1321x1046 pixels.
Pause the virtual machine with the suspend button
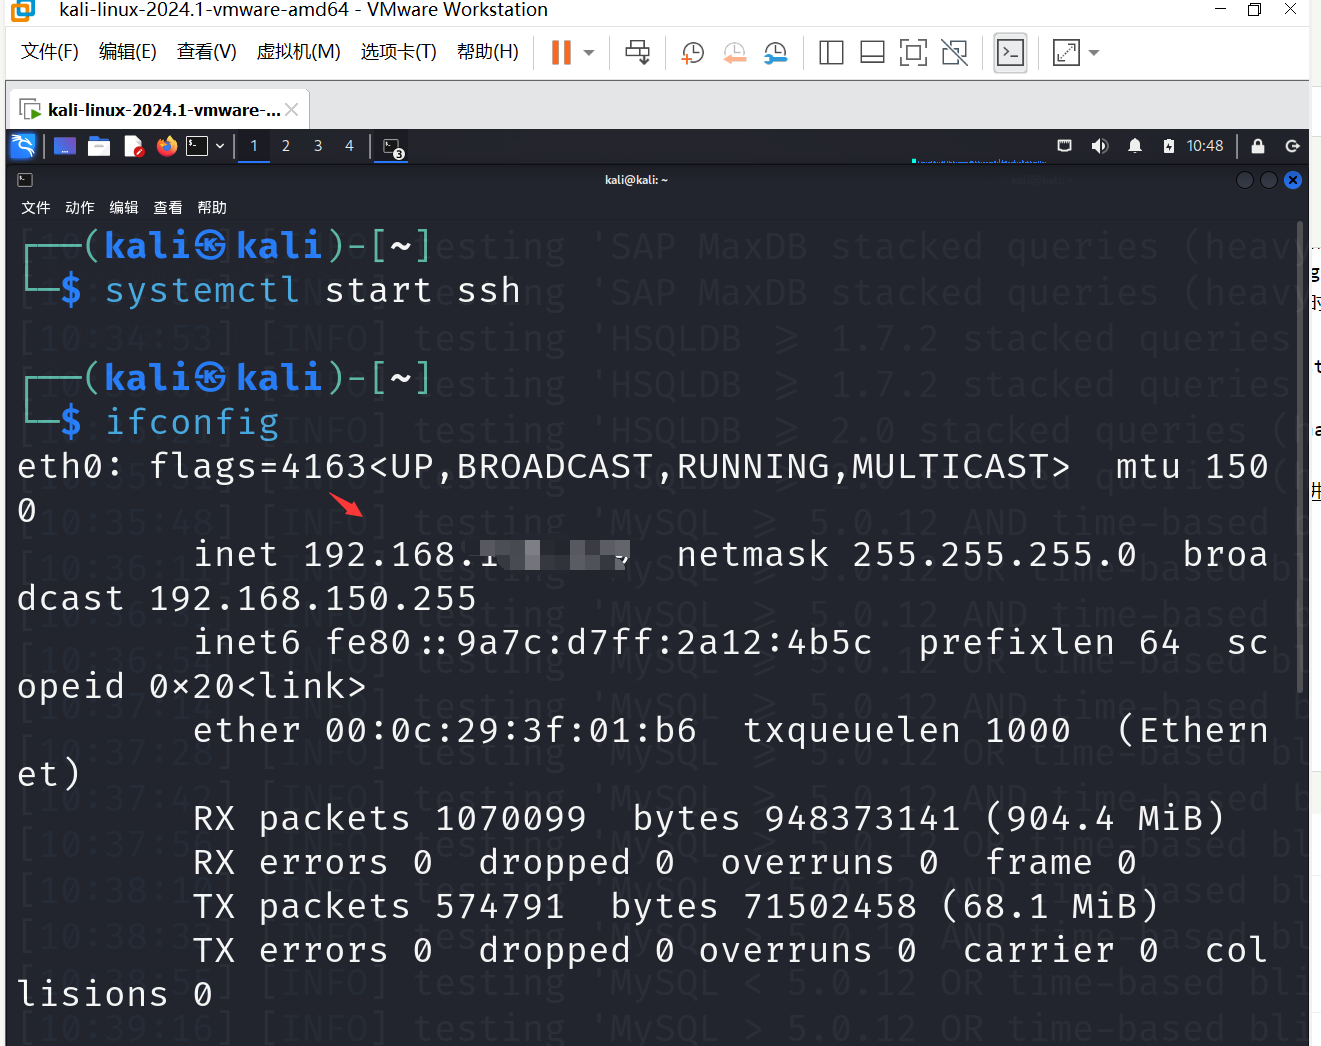[x=561, y=53]
